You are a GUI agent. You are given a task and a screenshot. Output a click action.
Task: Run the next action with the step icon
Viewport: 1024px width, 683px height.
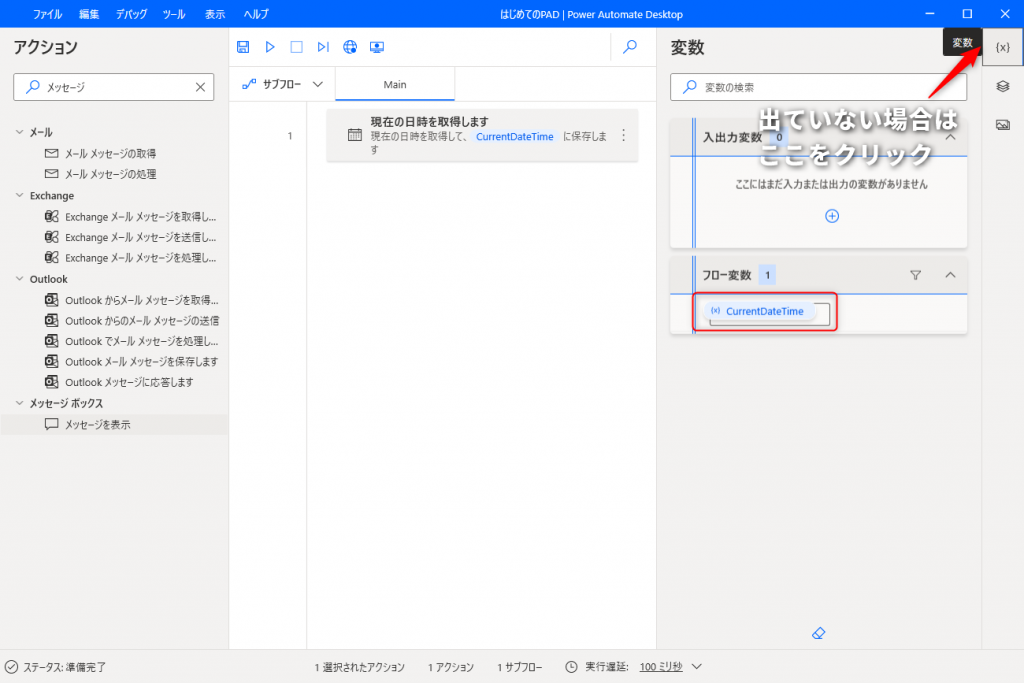323,47
